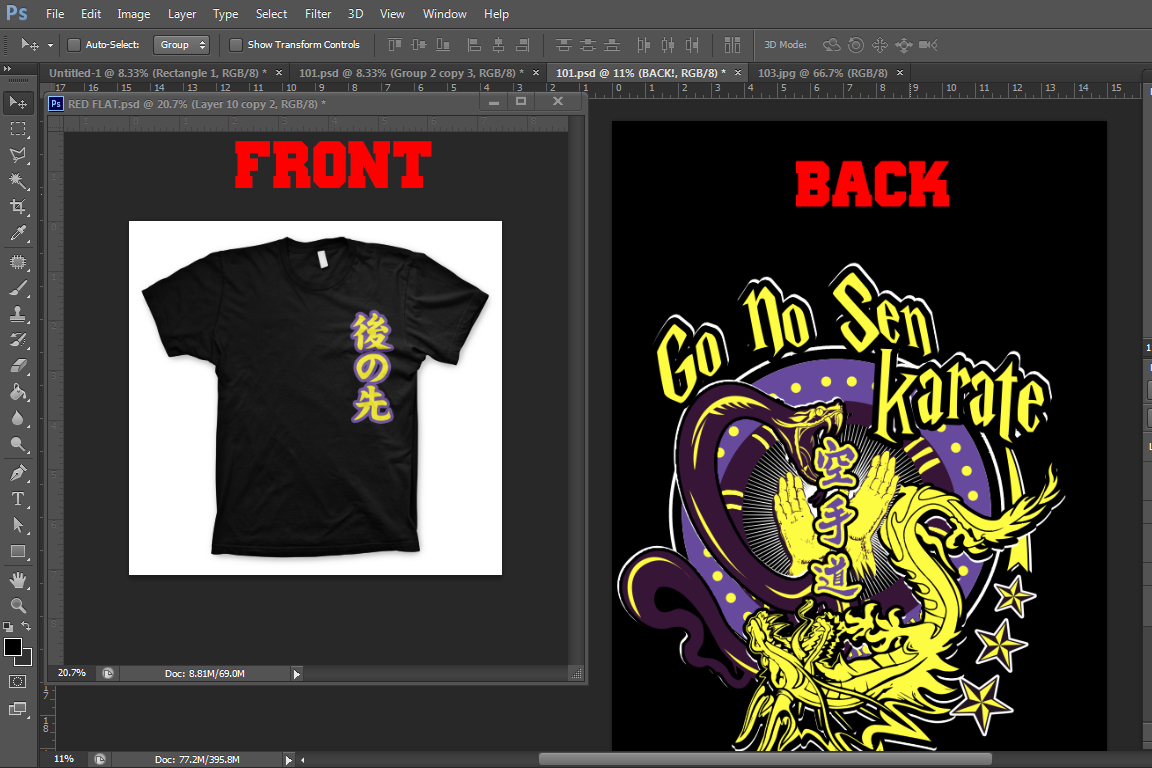This screenshot has height=768, width=1152.
Task: Toggle the Rectangular Marquee tool
Action: pos(18,128)
